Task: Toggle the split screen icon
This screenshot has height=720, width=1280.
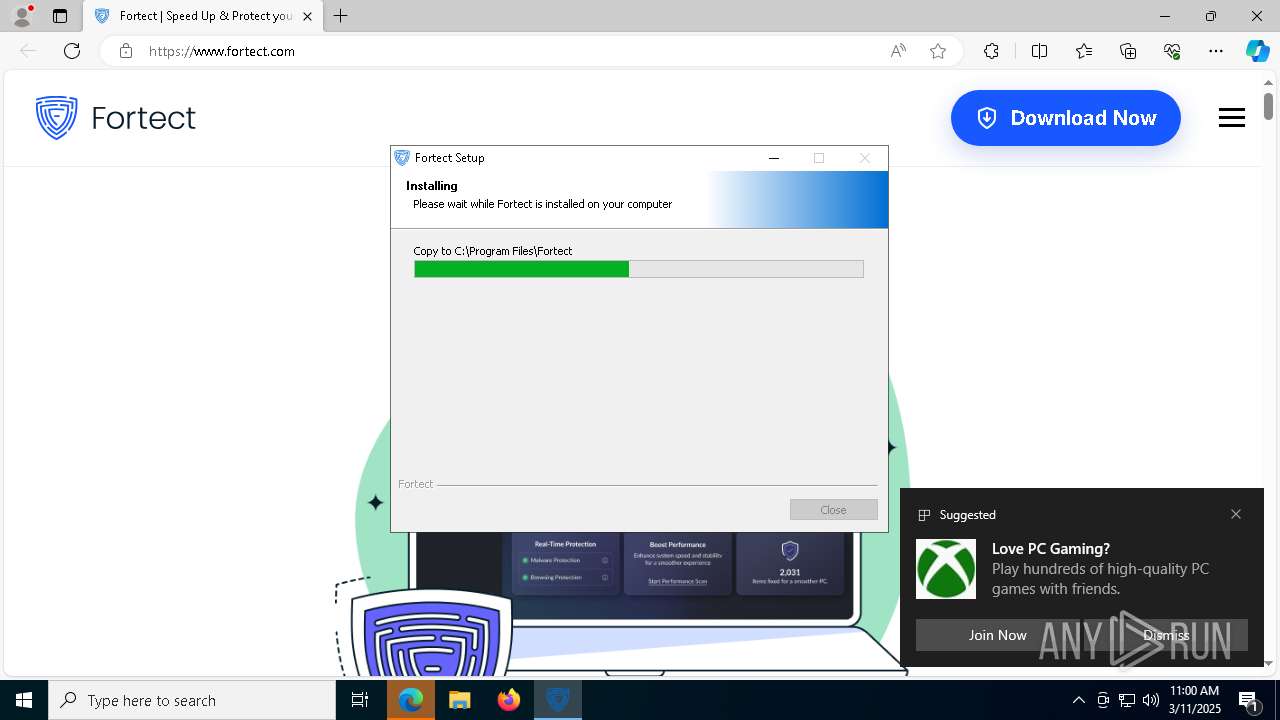Action: [x=1039, y=51]
